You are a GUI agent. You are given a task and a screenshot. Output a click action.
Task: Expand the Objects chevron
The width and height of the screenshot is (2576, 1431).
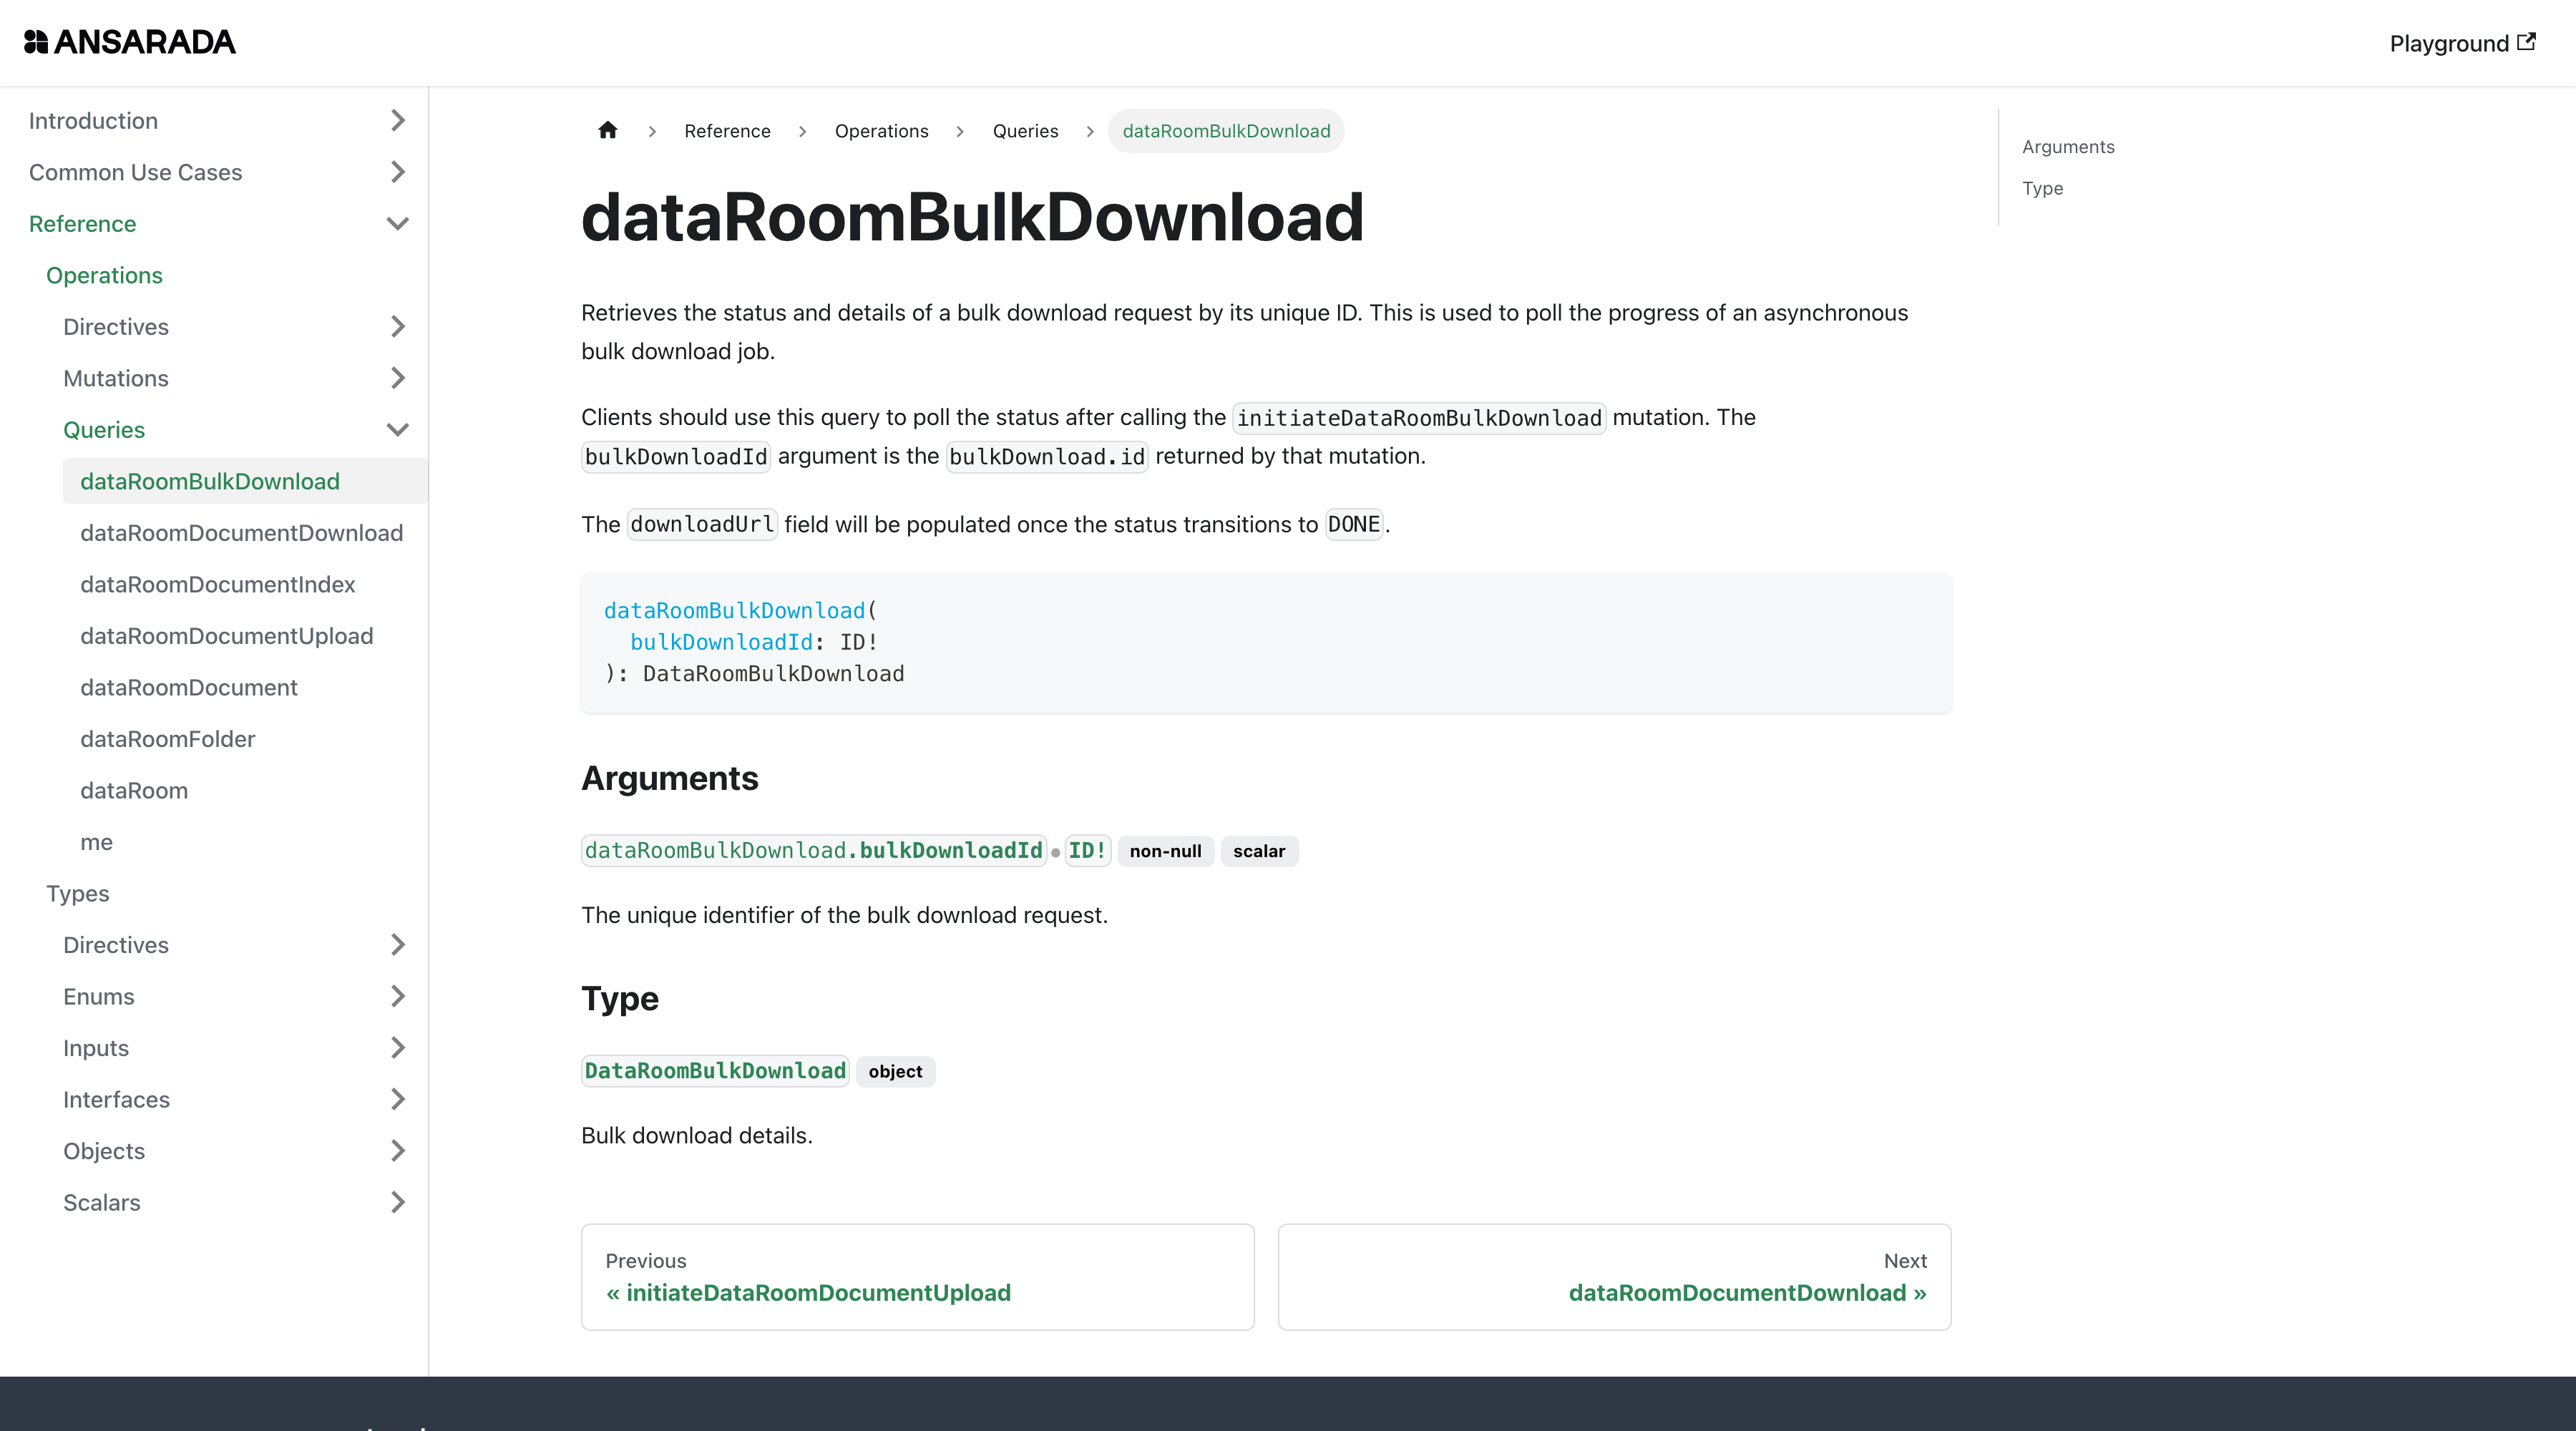[397, 1151]
